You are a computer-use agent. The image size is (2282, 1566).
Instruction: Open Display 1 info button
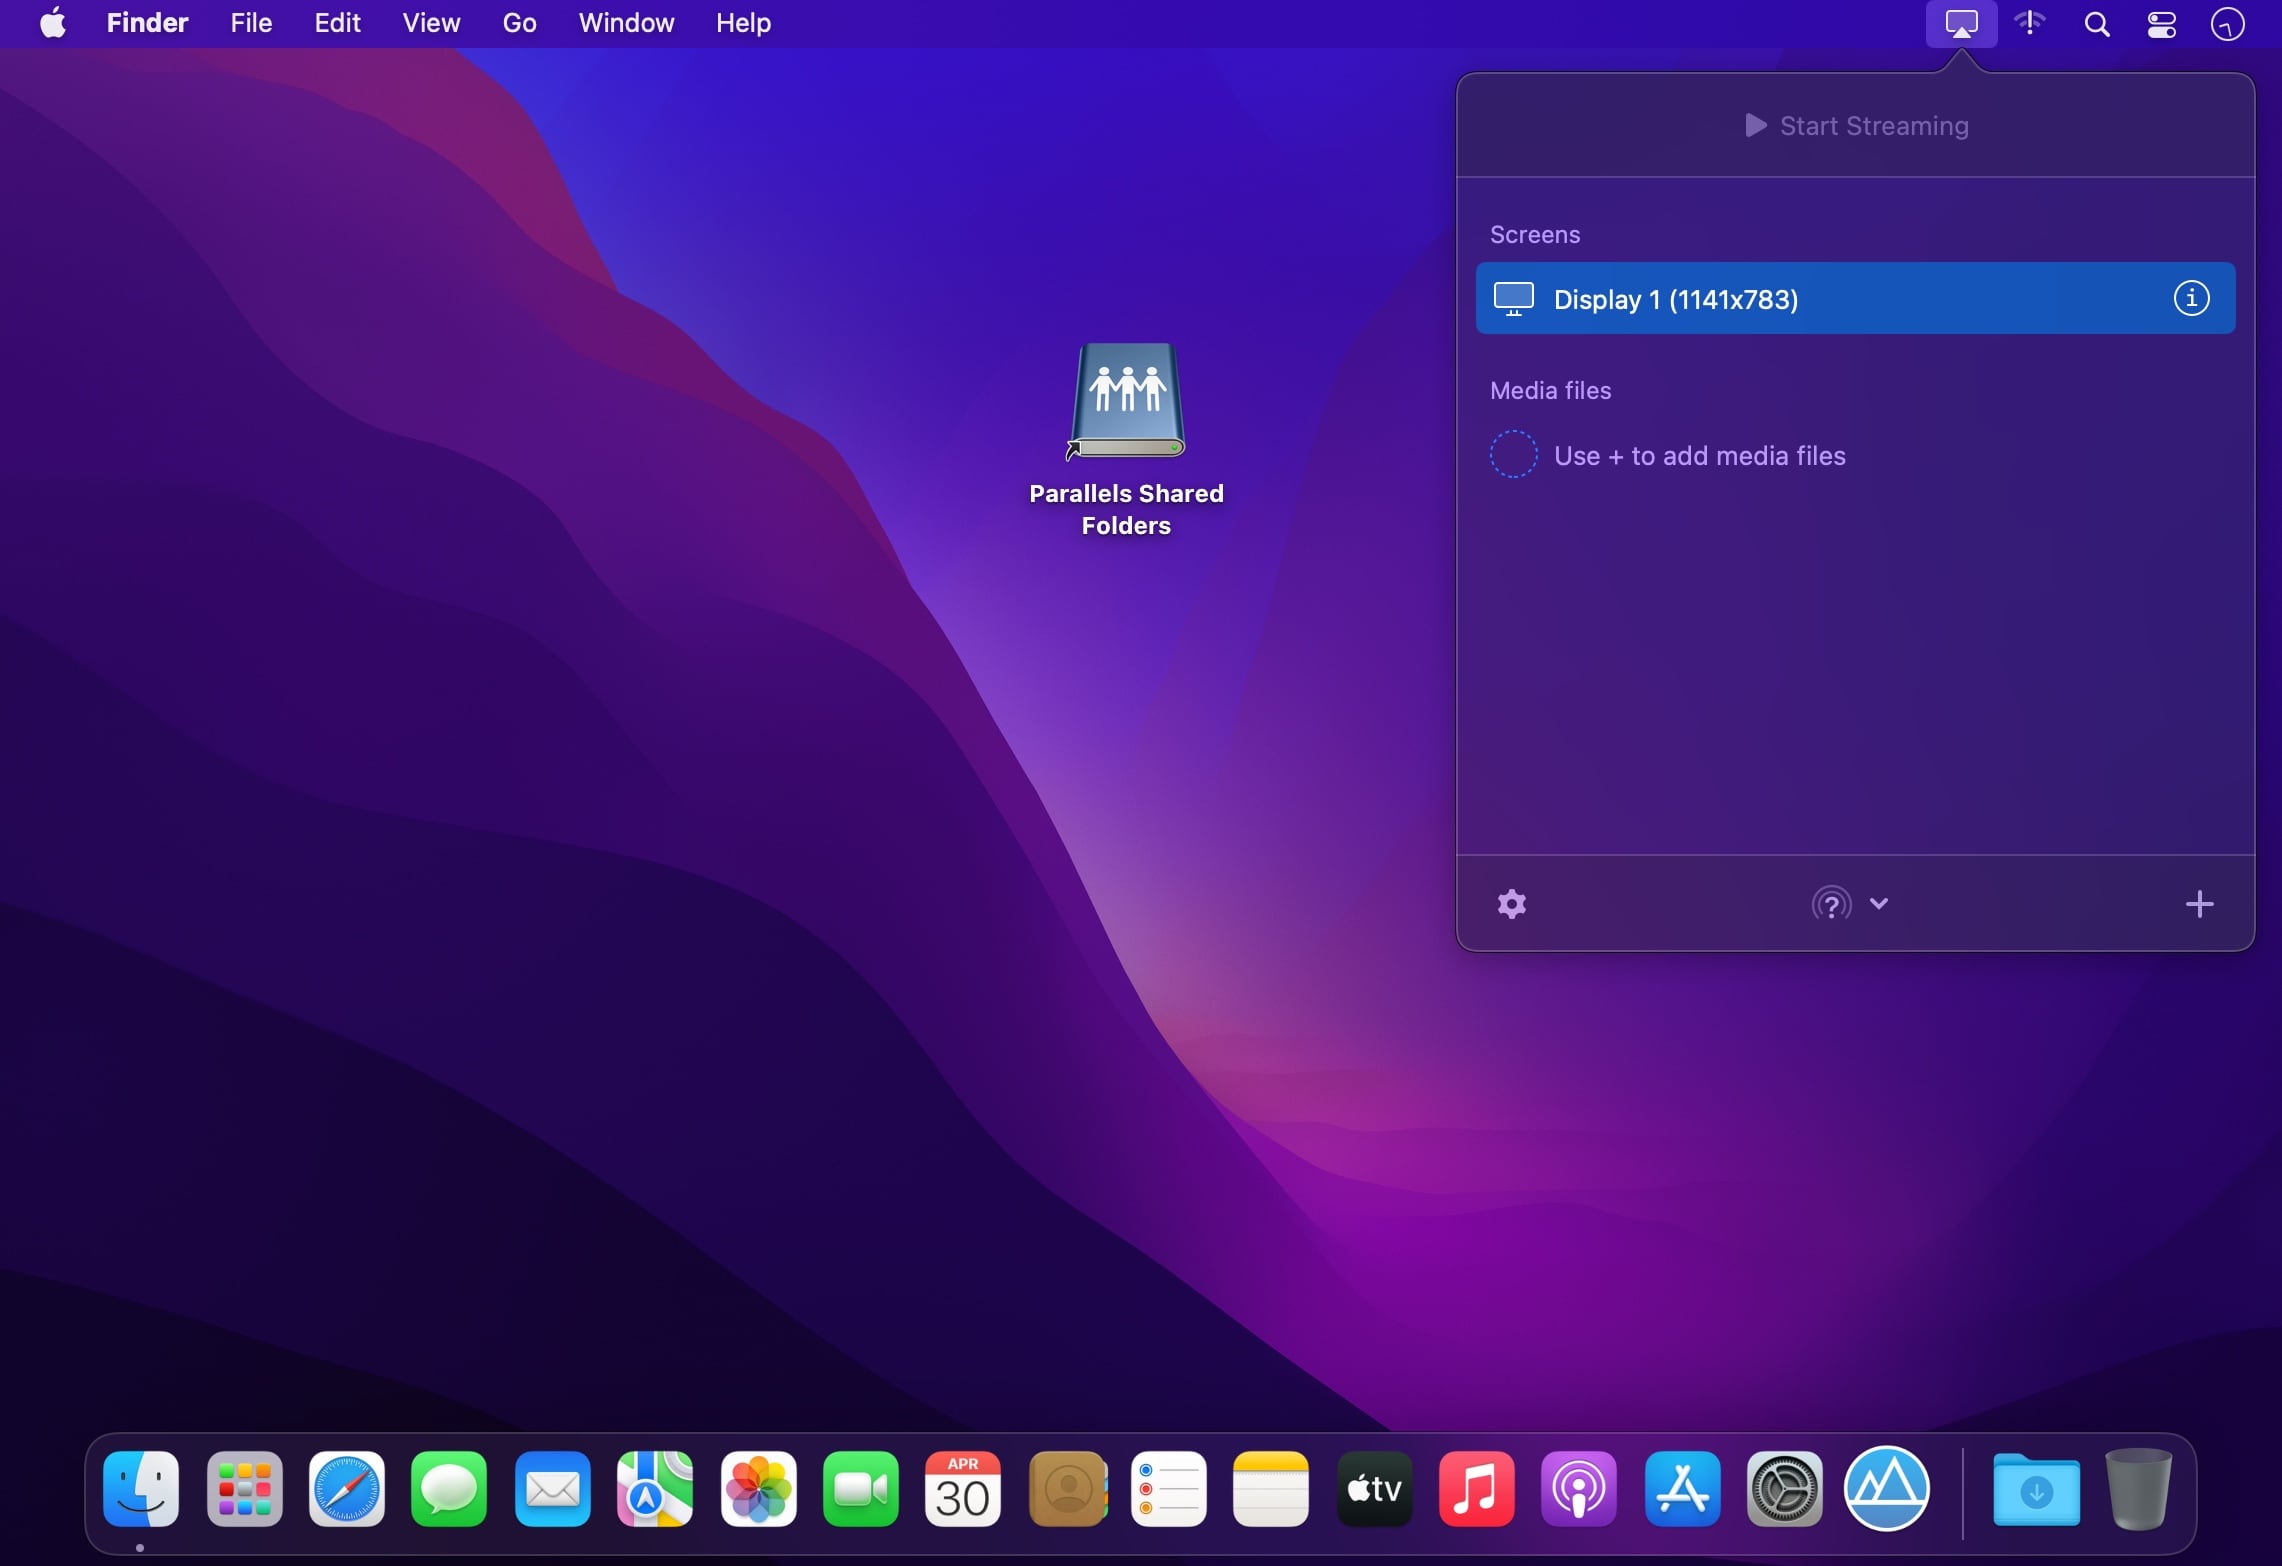click(2191, 298)
